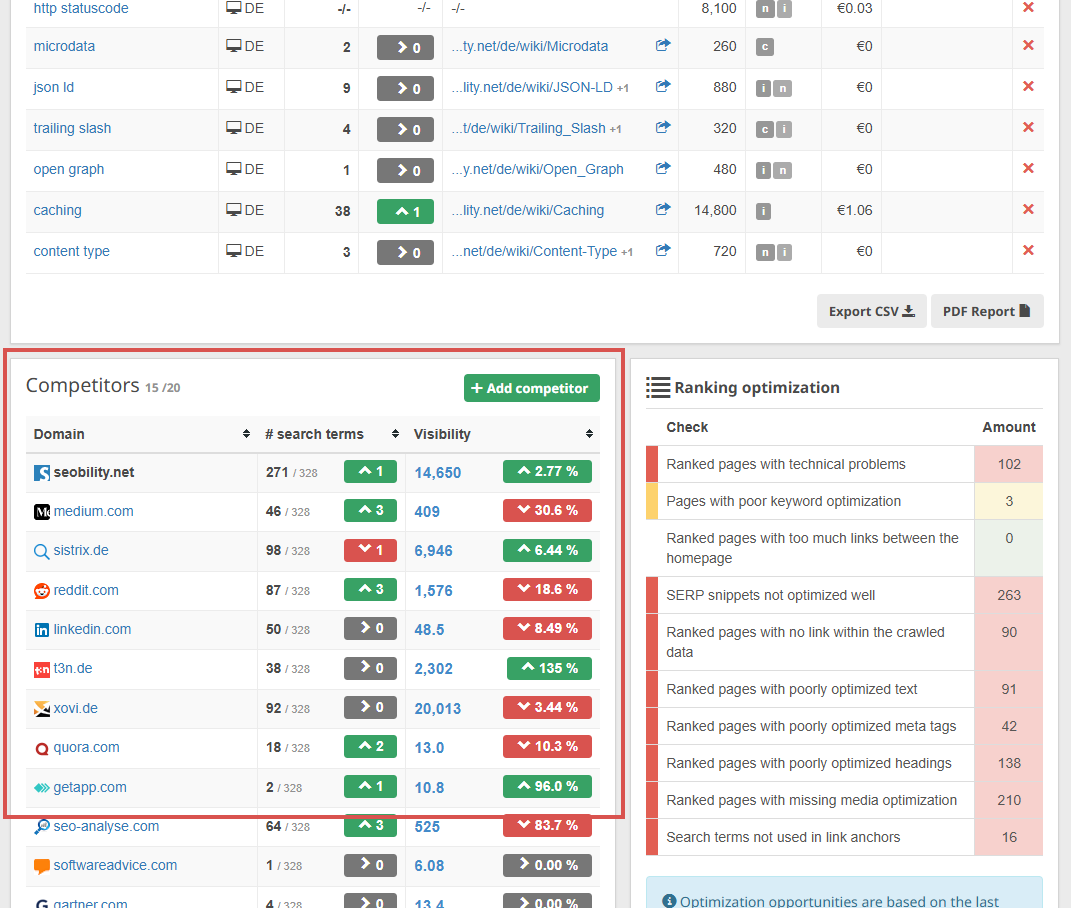Open the http statuscode keyword link
Screen dimensions: 1071x908
(81, 8)
